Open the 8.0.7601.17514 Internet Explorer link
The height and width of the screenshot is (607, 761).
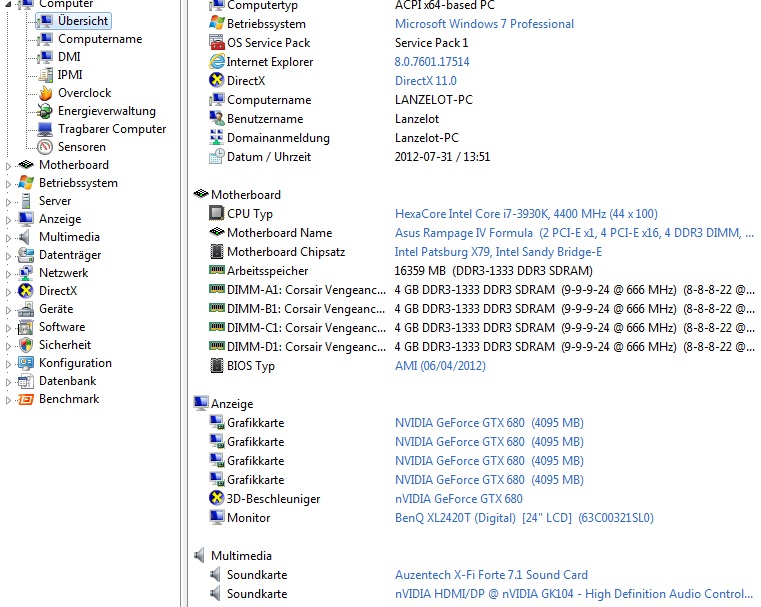tap(432, 62)
